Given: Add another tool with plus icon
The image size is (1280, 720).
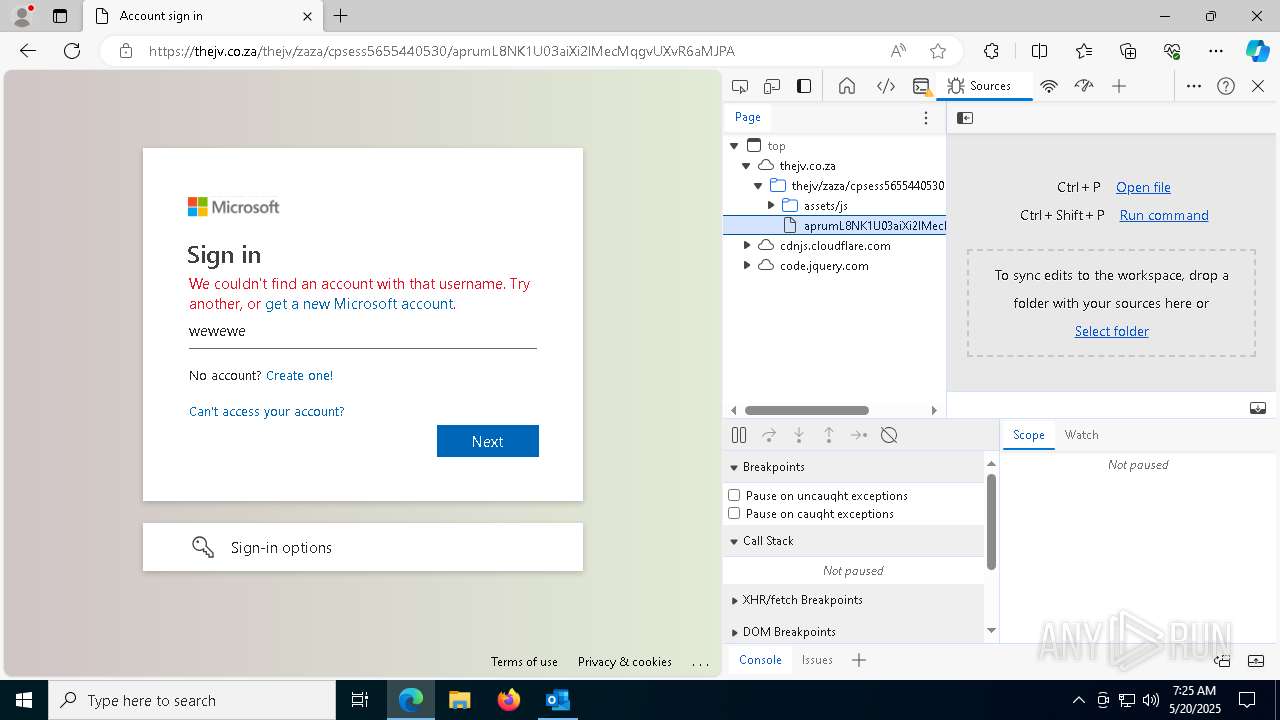Looking at the screenshot, I should (1119, 86).
